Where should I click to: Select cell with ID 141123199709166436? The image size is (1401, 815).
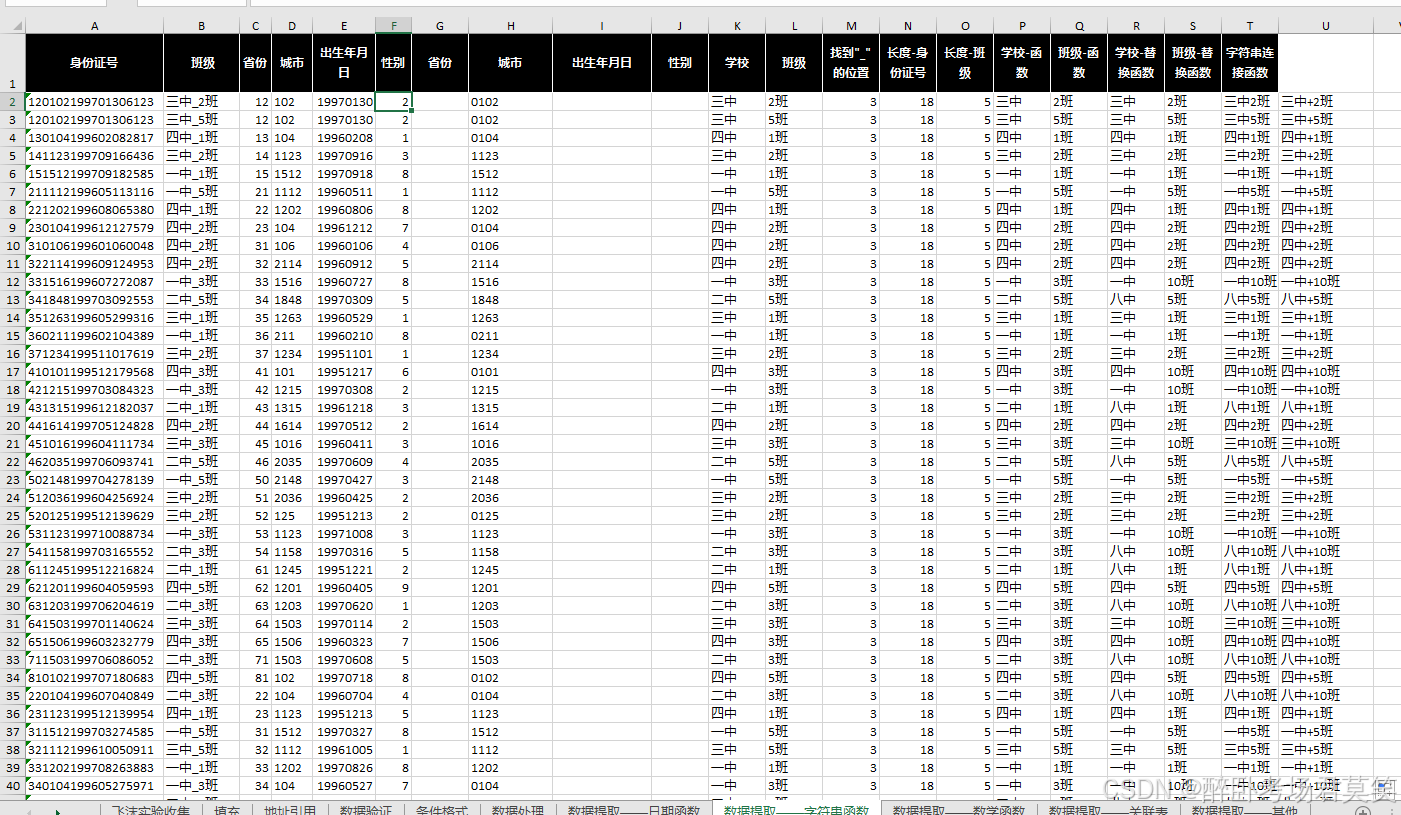click(x=94, y=155)
